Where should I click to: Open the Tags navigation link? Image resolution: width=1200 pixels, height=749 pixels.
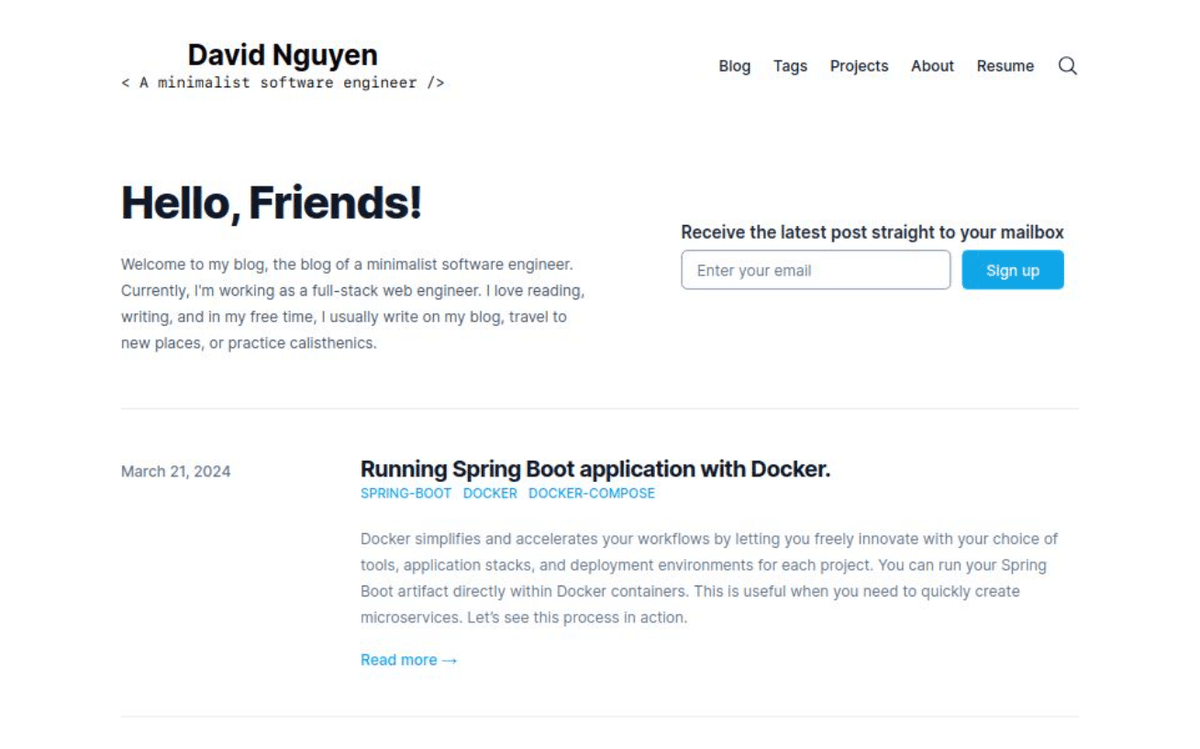point(790,66)
